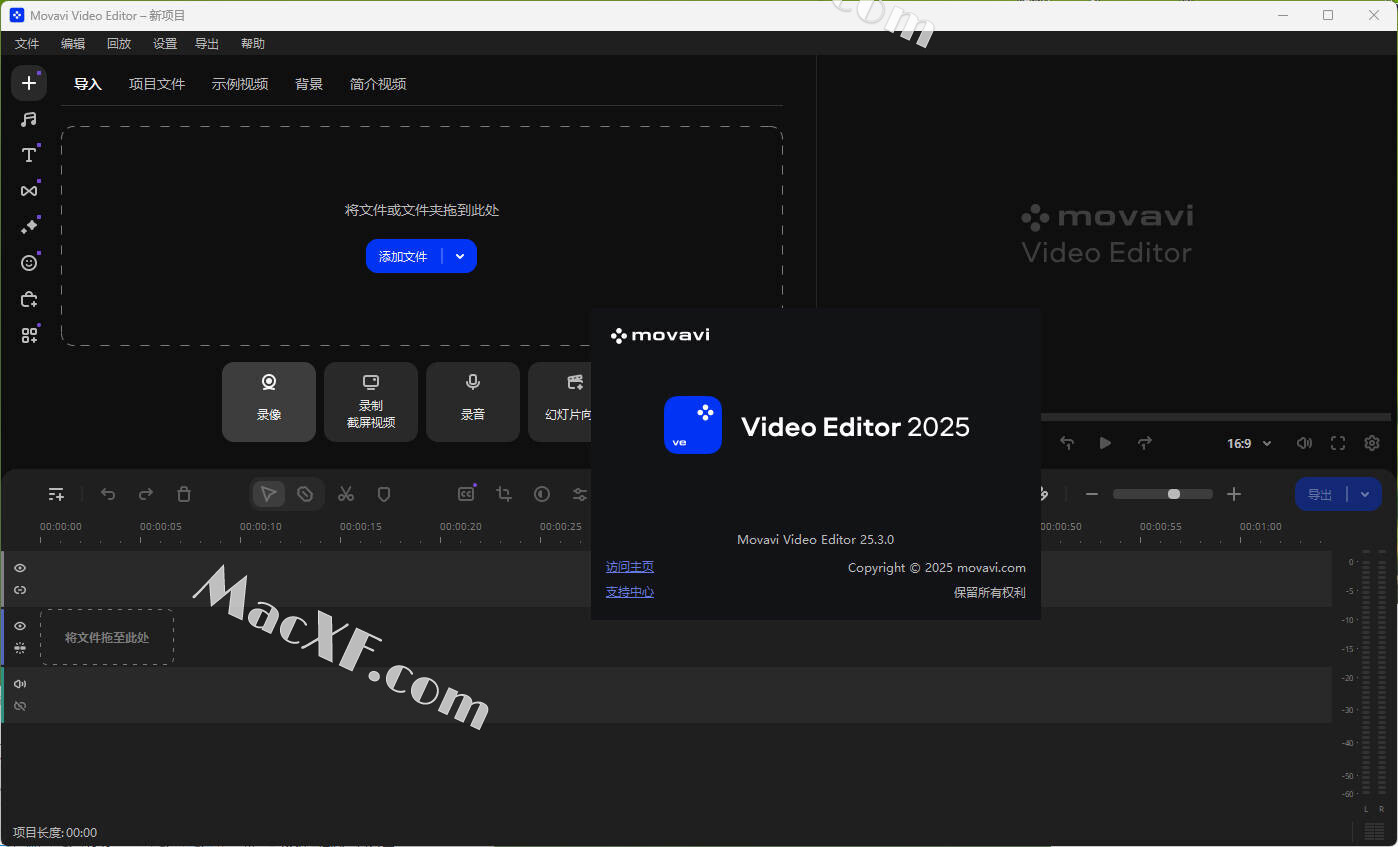Hide the main video track eye
The height and width of the screenshot is (847, 1398).
20,626
